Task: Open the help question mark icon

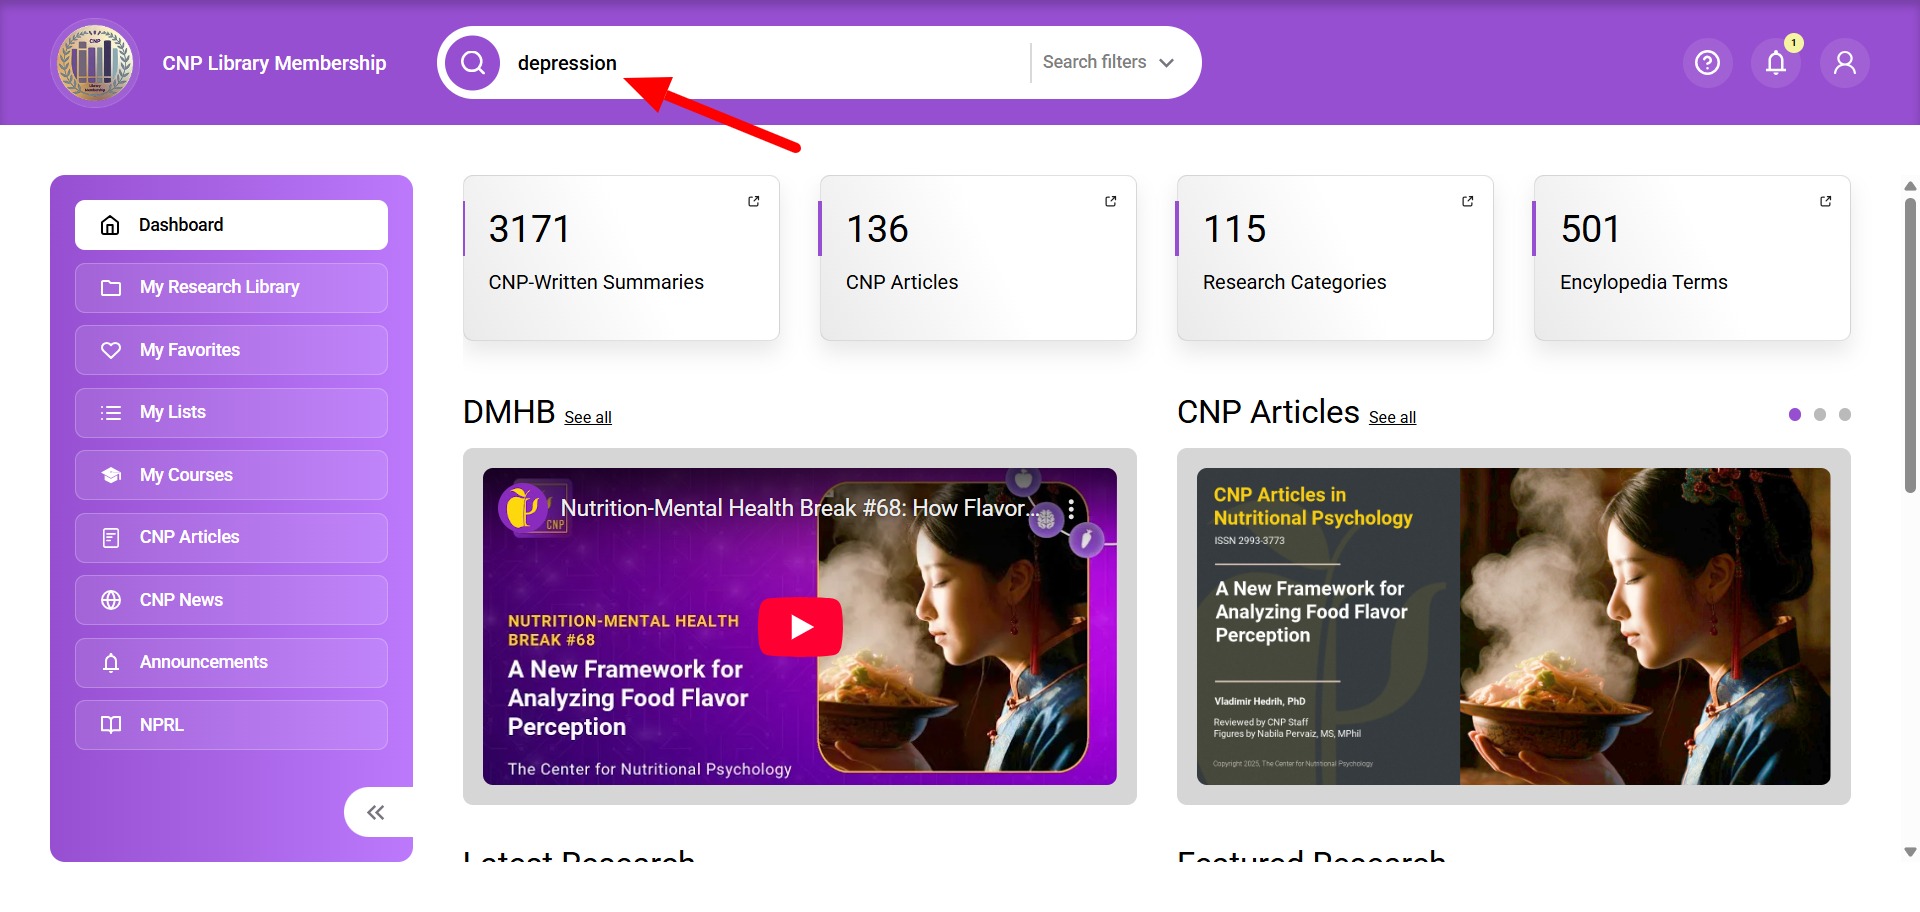Action: pos(1707,63)
